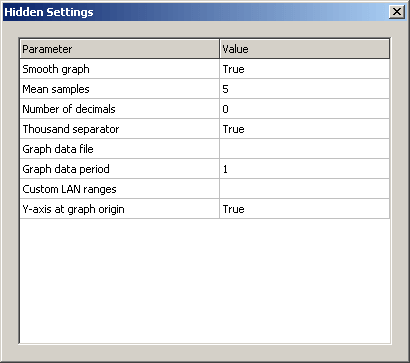This screenshot has height=363, width=410.
Task: Click the value 1 for Graph data period
Action: tap(304, 169)
